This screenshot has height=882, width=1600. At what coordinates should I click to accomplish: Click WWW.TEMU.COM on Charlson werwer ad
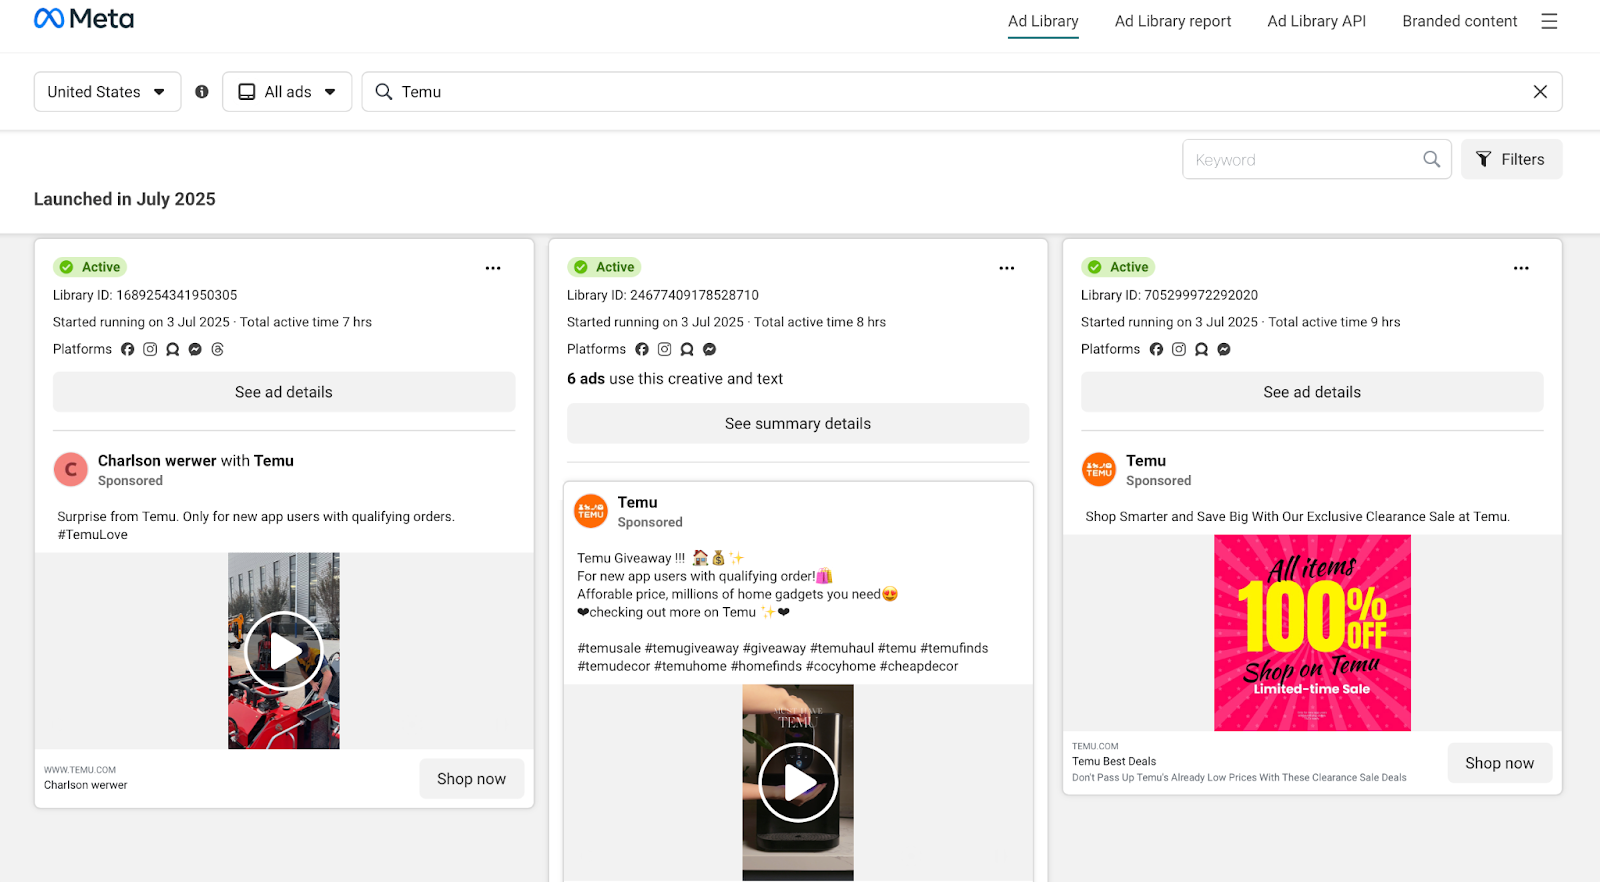tap(80, 770)
